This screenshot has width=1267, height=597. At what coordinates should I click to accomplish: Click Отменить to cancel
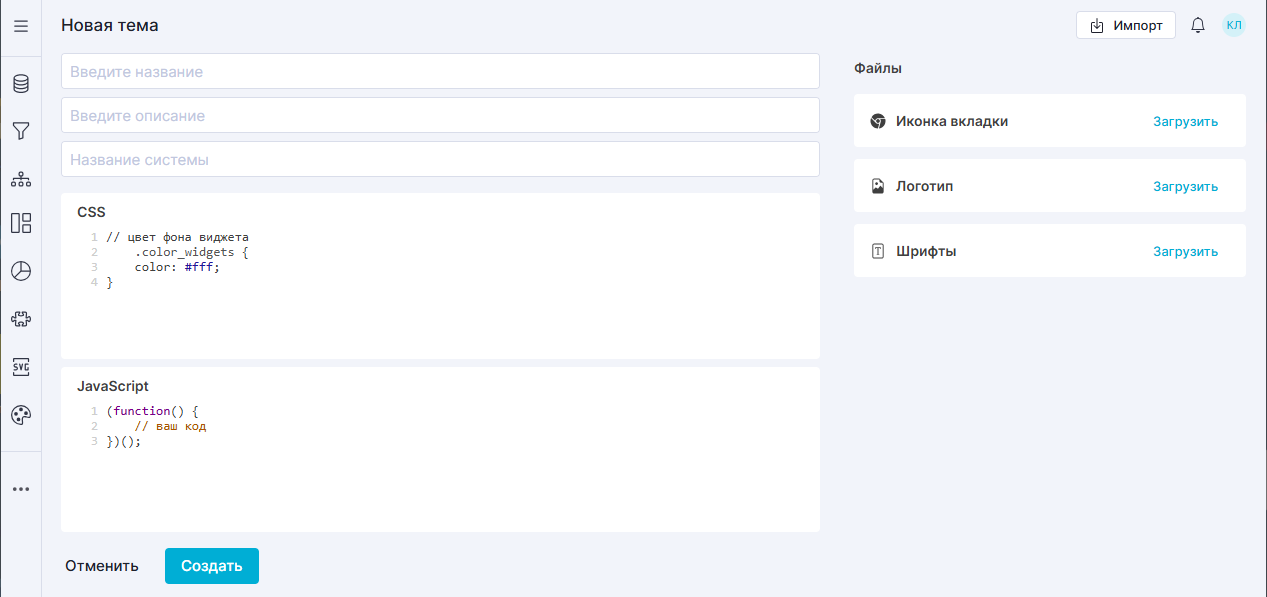click(x=102, y=566)
